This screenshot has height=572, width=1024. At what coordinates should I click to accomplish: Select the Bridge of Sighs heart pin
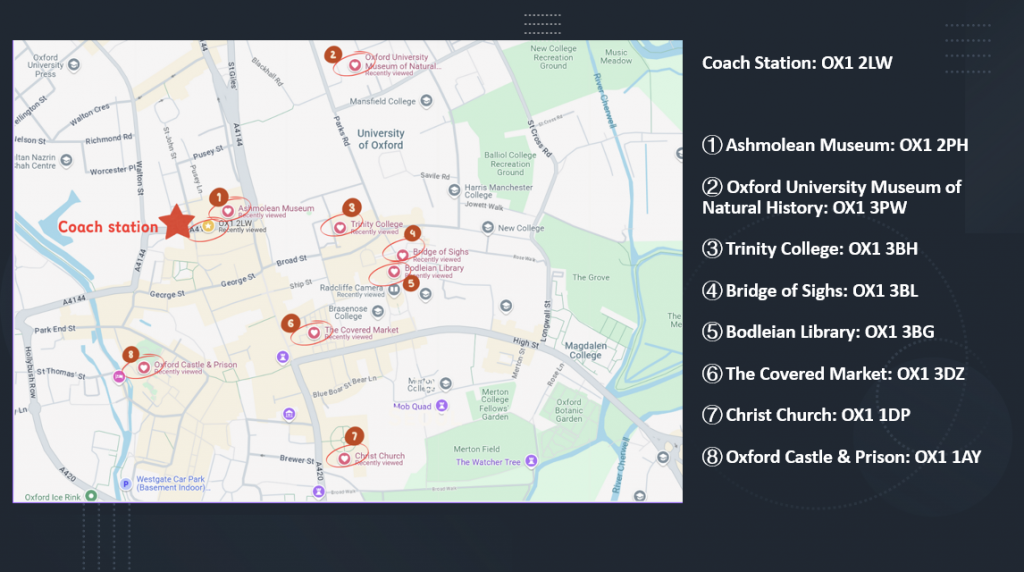pyautogui.click(x=402, y=255)
